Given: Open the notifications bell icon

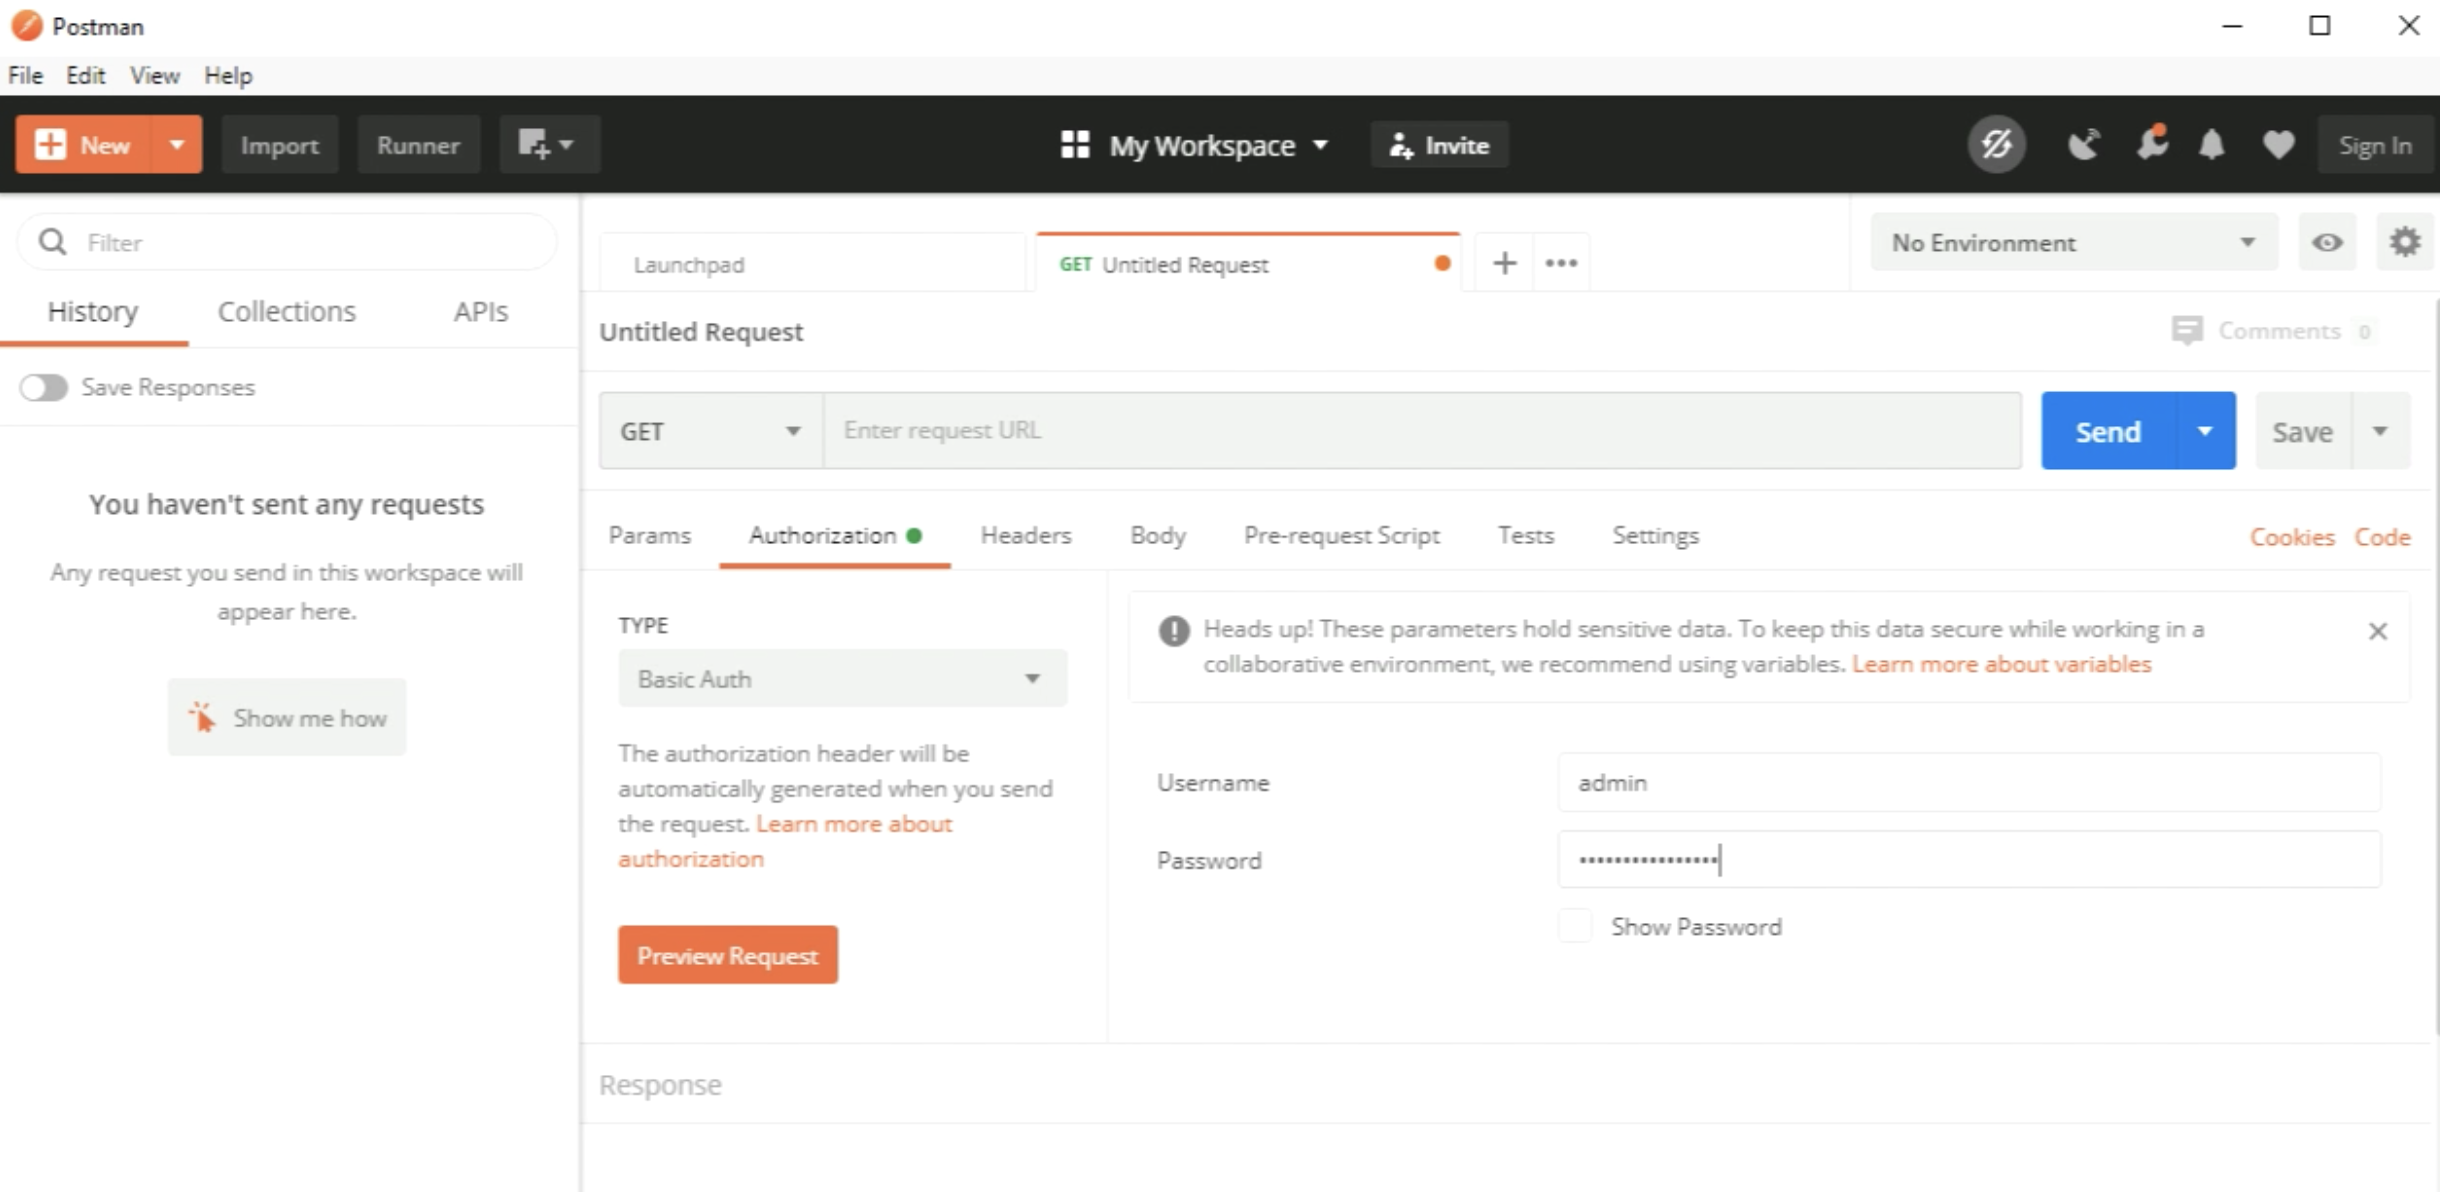Looking at the screenshot, I should (x=2211, y=145).
